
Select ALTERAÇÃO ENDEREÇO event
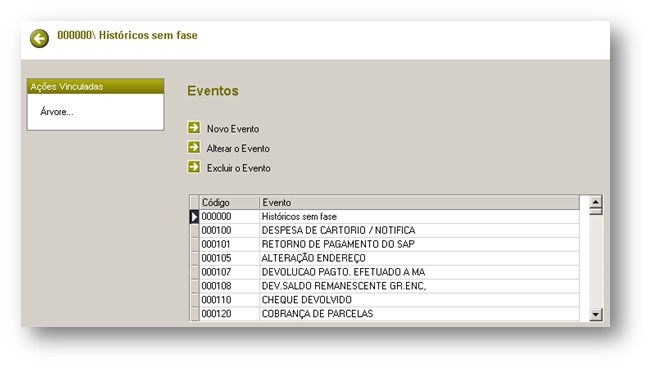[419, 258]
